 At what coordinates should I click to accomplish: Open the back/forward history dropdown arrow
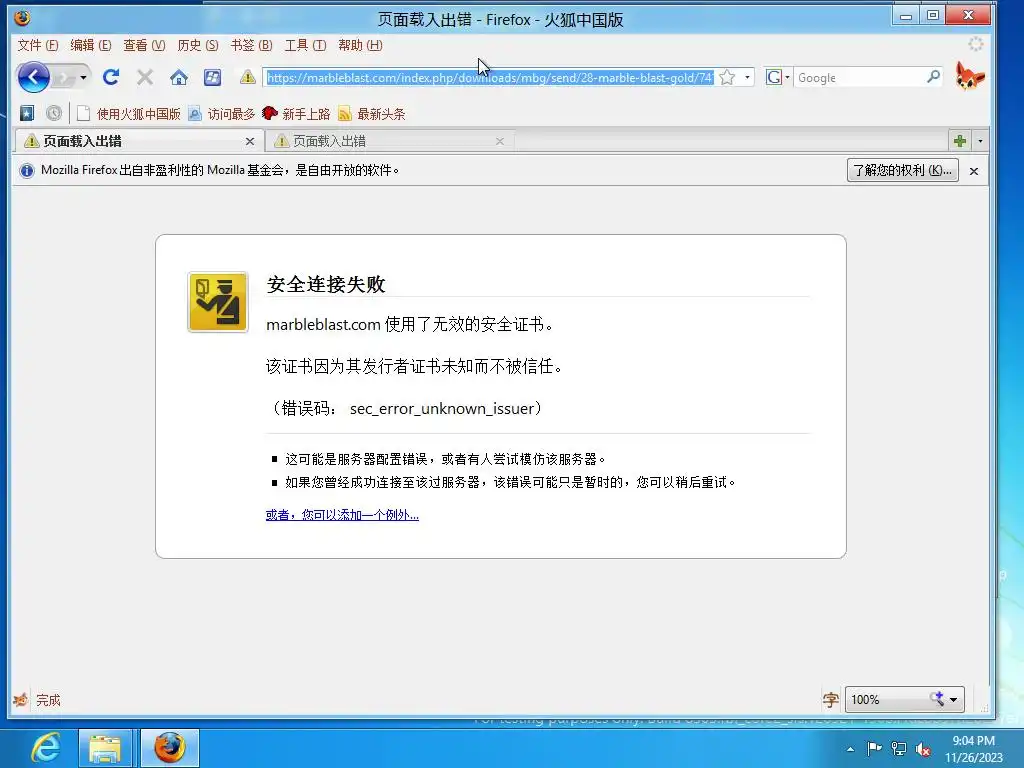tap(83, 78)
